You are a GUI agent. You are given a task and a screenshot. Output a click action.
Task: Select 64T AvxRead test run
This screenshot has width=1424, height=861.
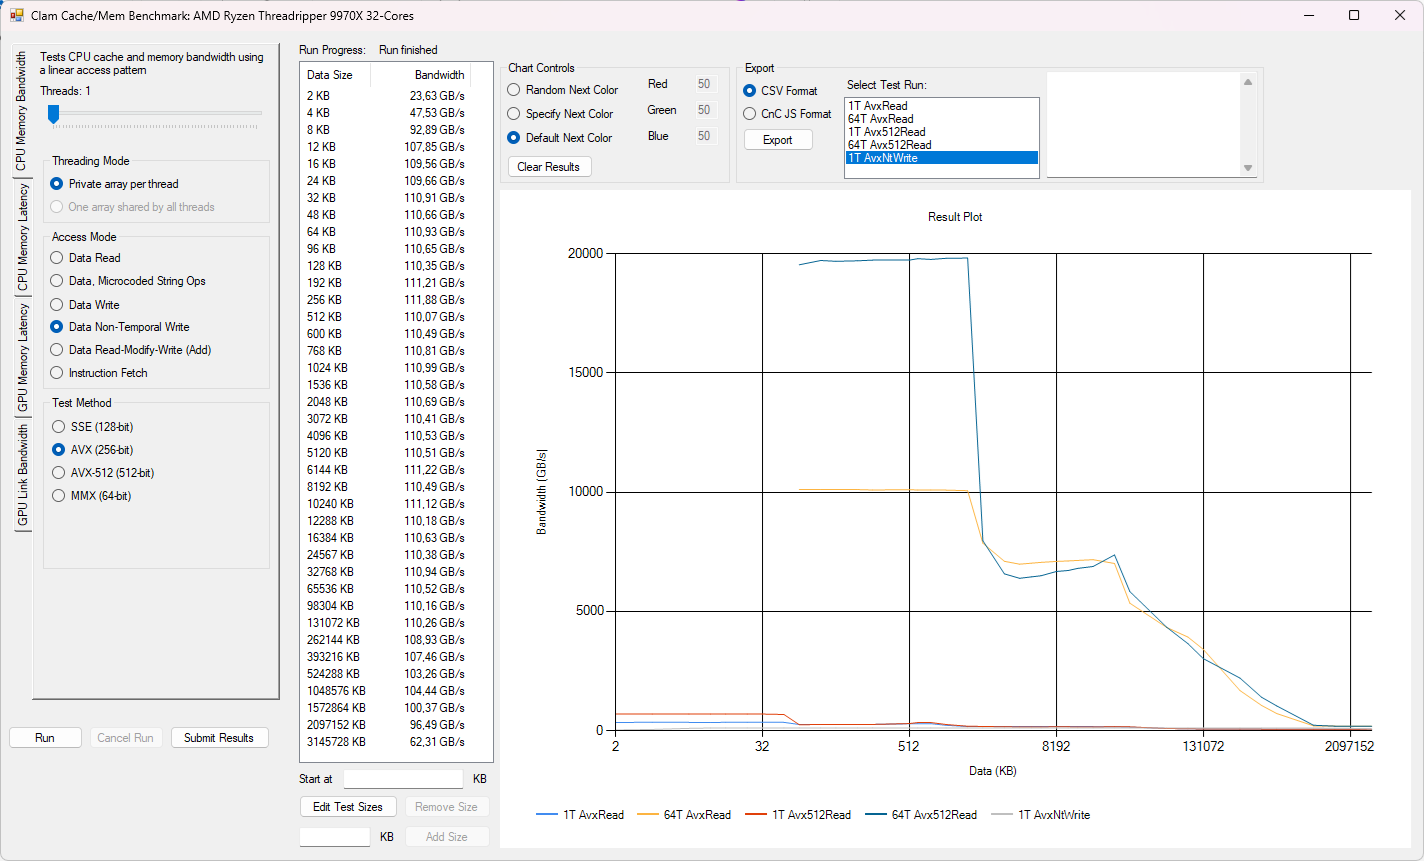[x=942, y=118]
